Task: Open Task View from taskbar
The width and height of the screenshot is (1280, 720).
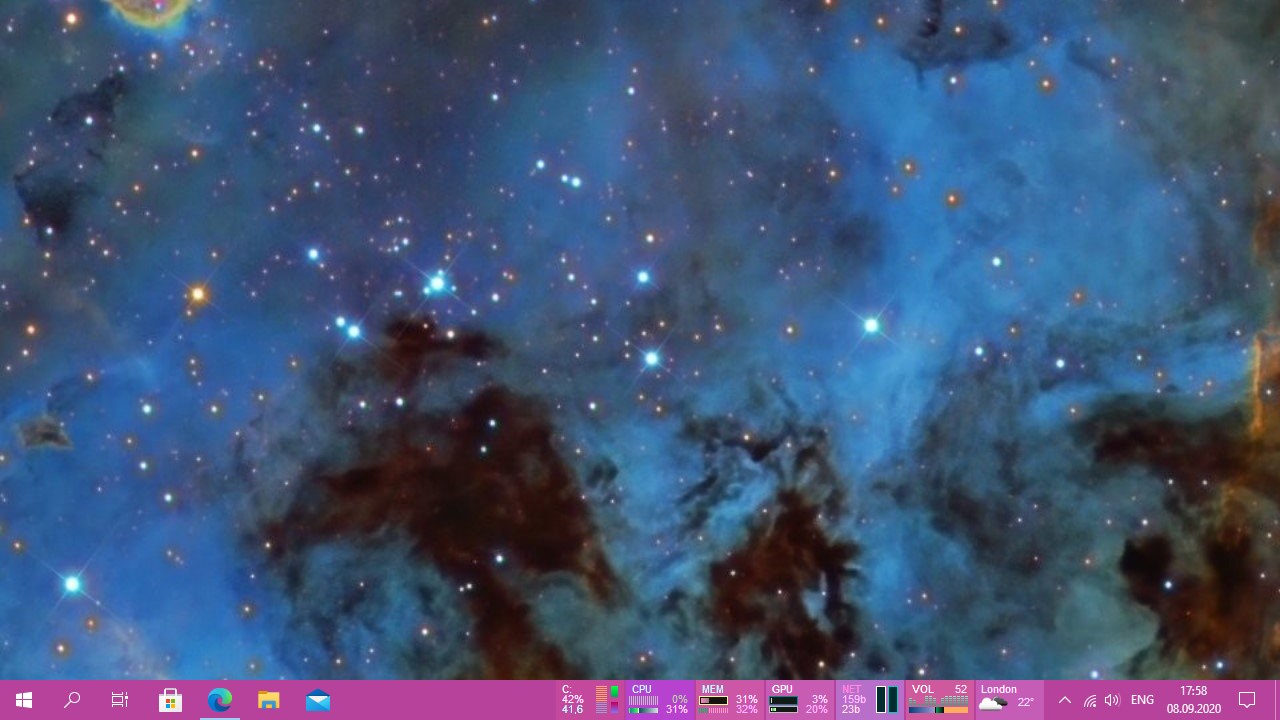Action: coord(120,700)
